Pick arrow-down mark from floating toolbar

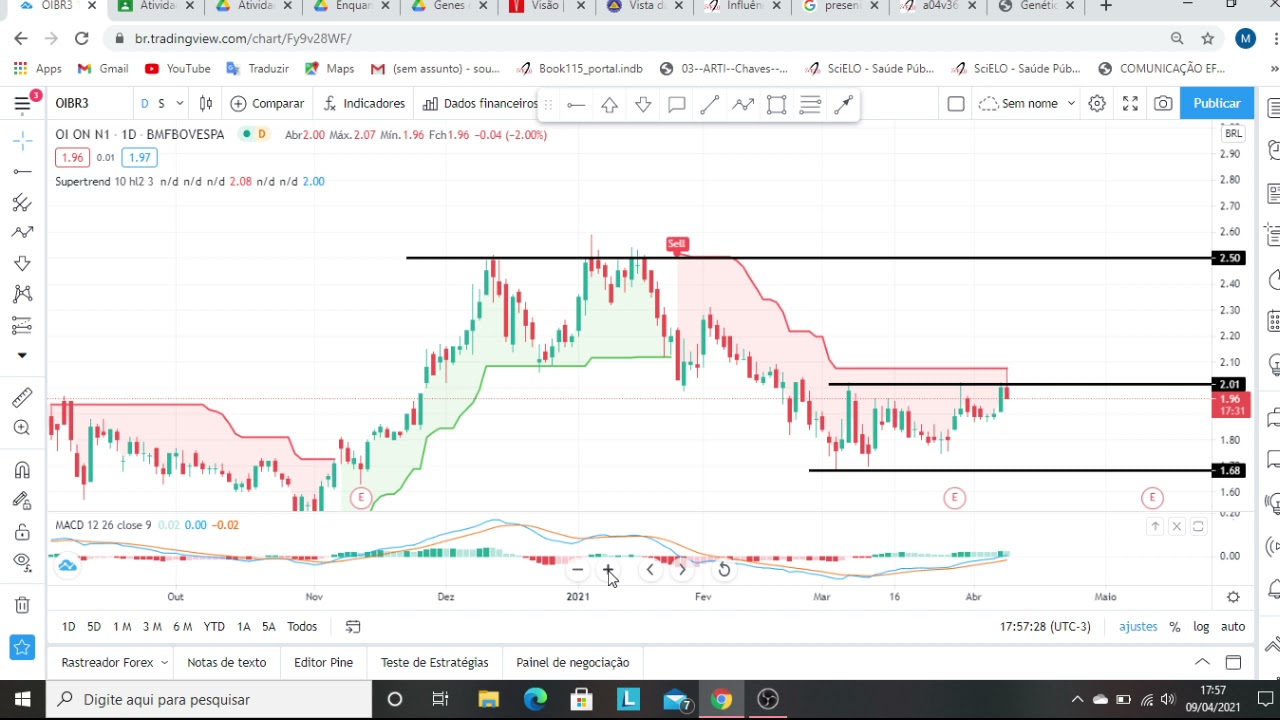[643, 104]
